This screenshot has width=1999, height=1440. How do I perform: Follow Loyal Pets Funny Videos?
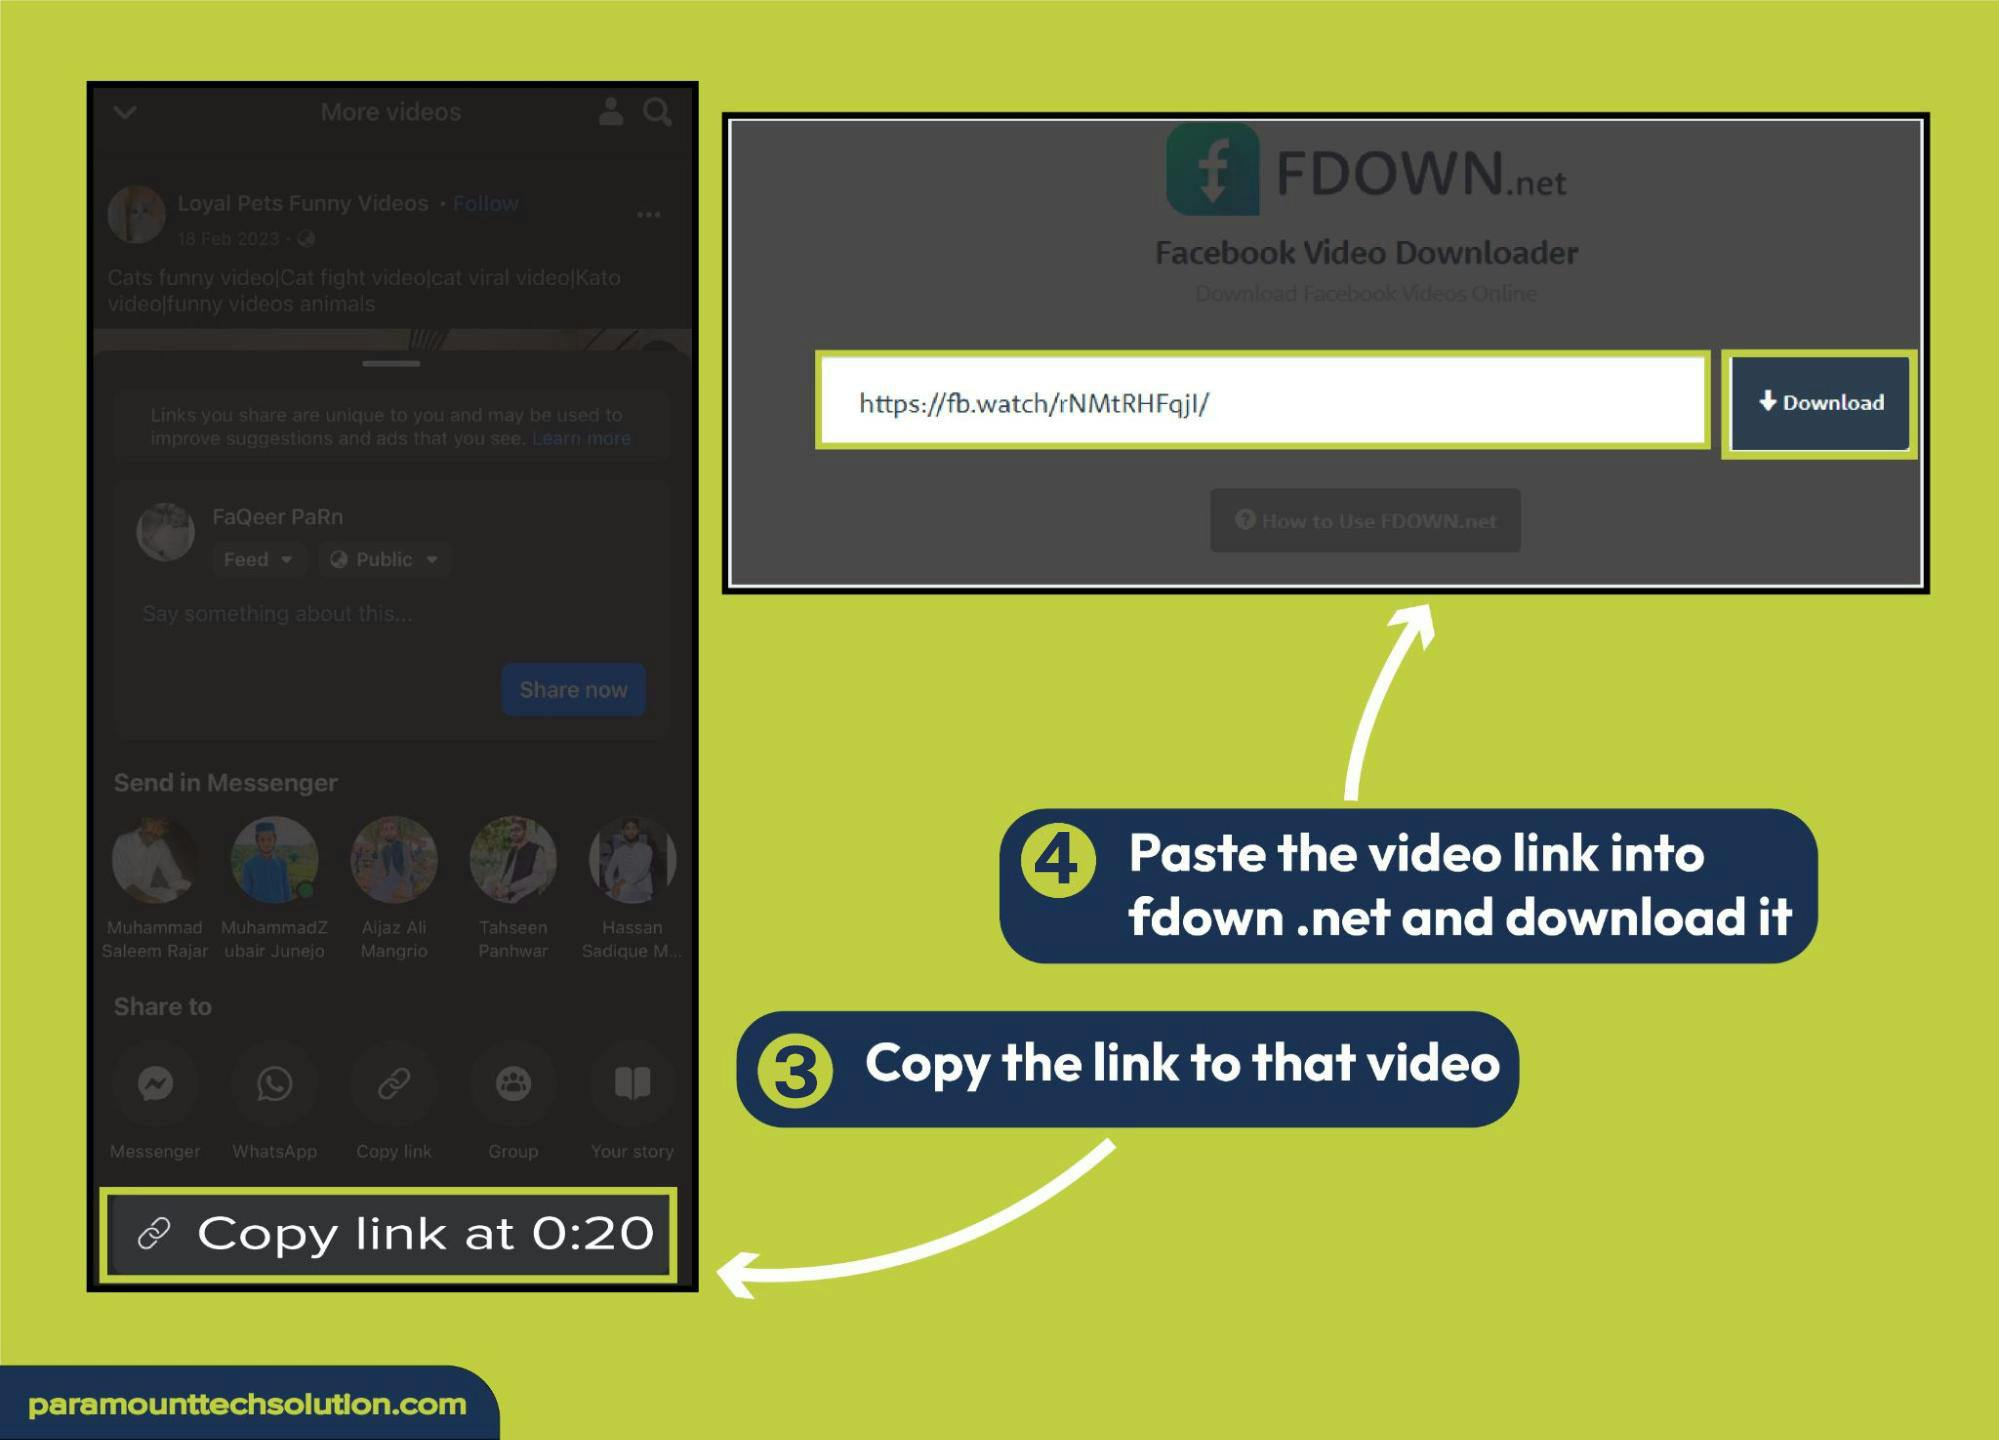[x=486, y=204]
